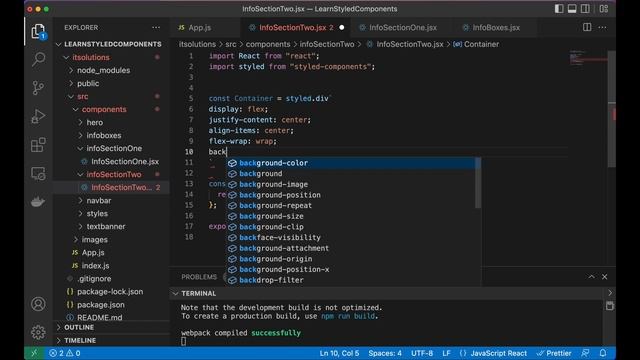640x360 pixels.
Task: Collapse the TERMINAL section
Action: [x=198, y=293]
